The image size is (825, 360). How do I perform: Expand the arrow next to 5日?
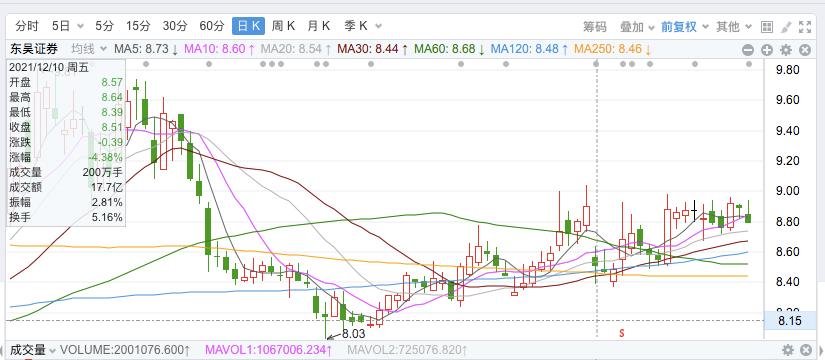point(81,26)
